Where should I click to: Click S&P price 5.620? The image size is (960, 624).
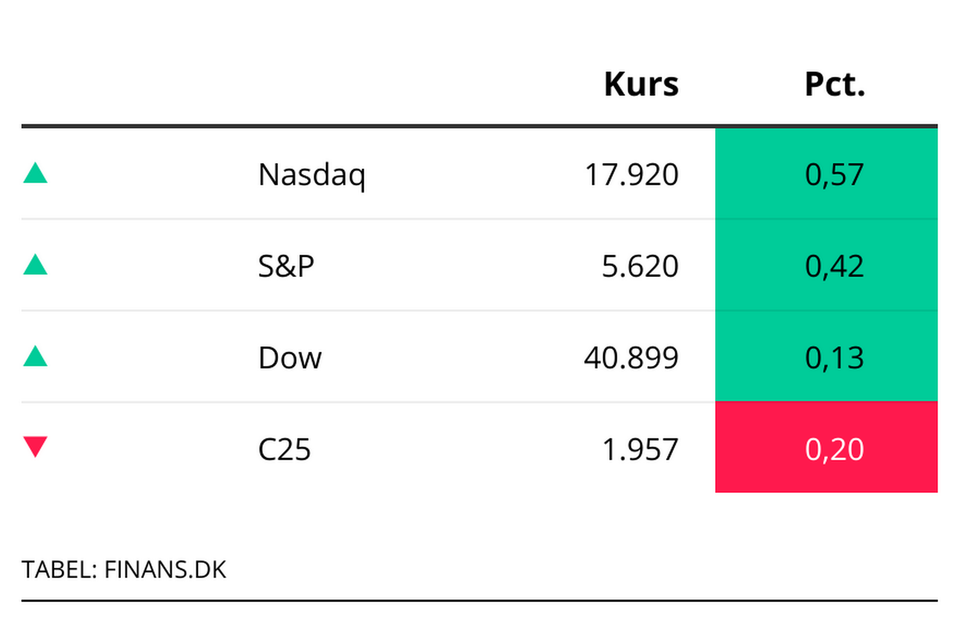[640, 266]
